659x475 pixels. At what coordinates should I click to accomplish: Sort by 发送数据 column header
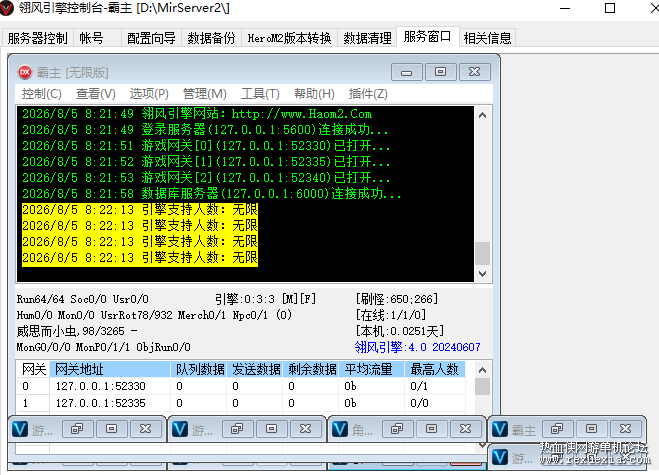(x=255, y=369)
